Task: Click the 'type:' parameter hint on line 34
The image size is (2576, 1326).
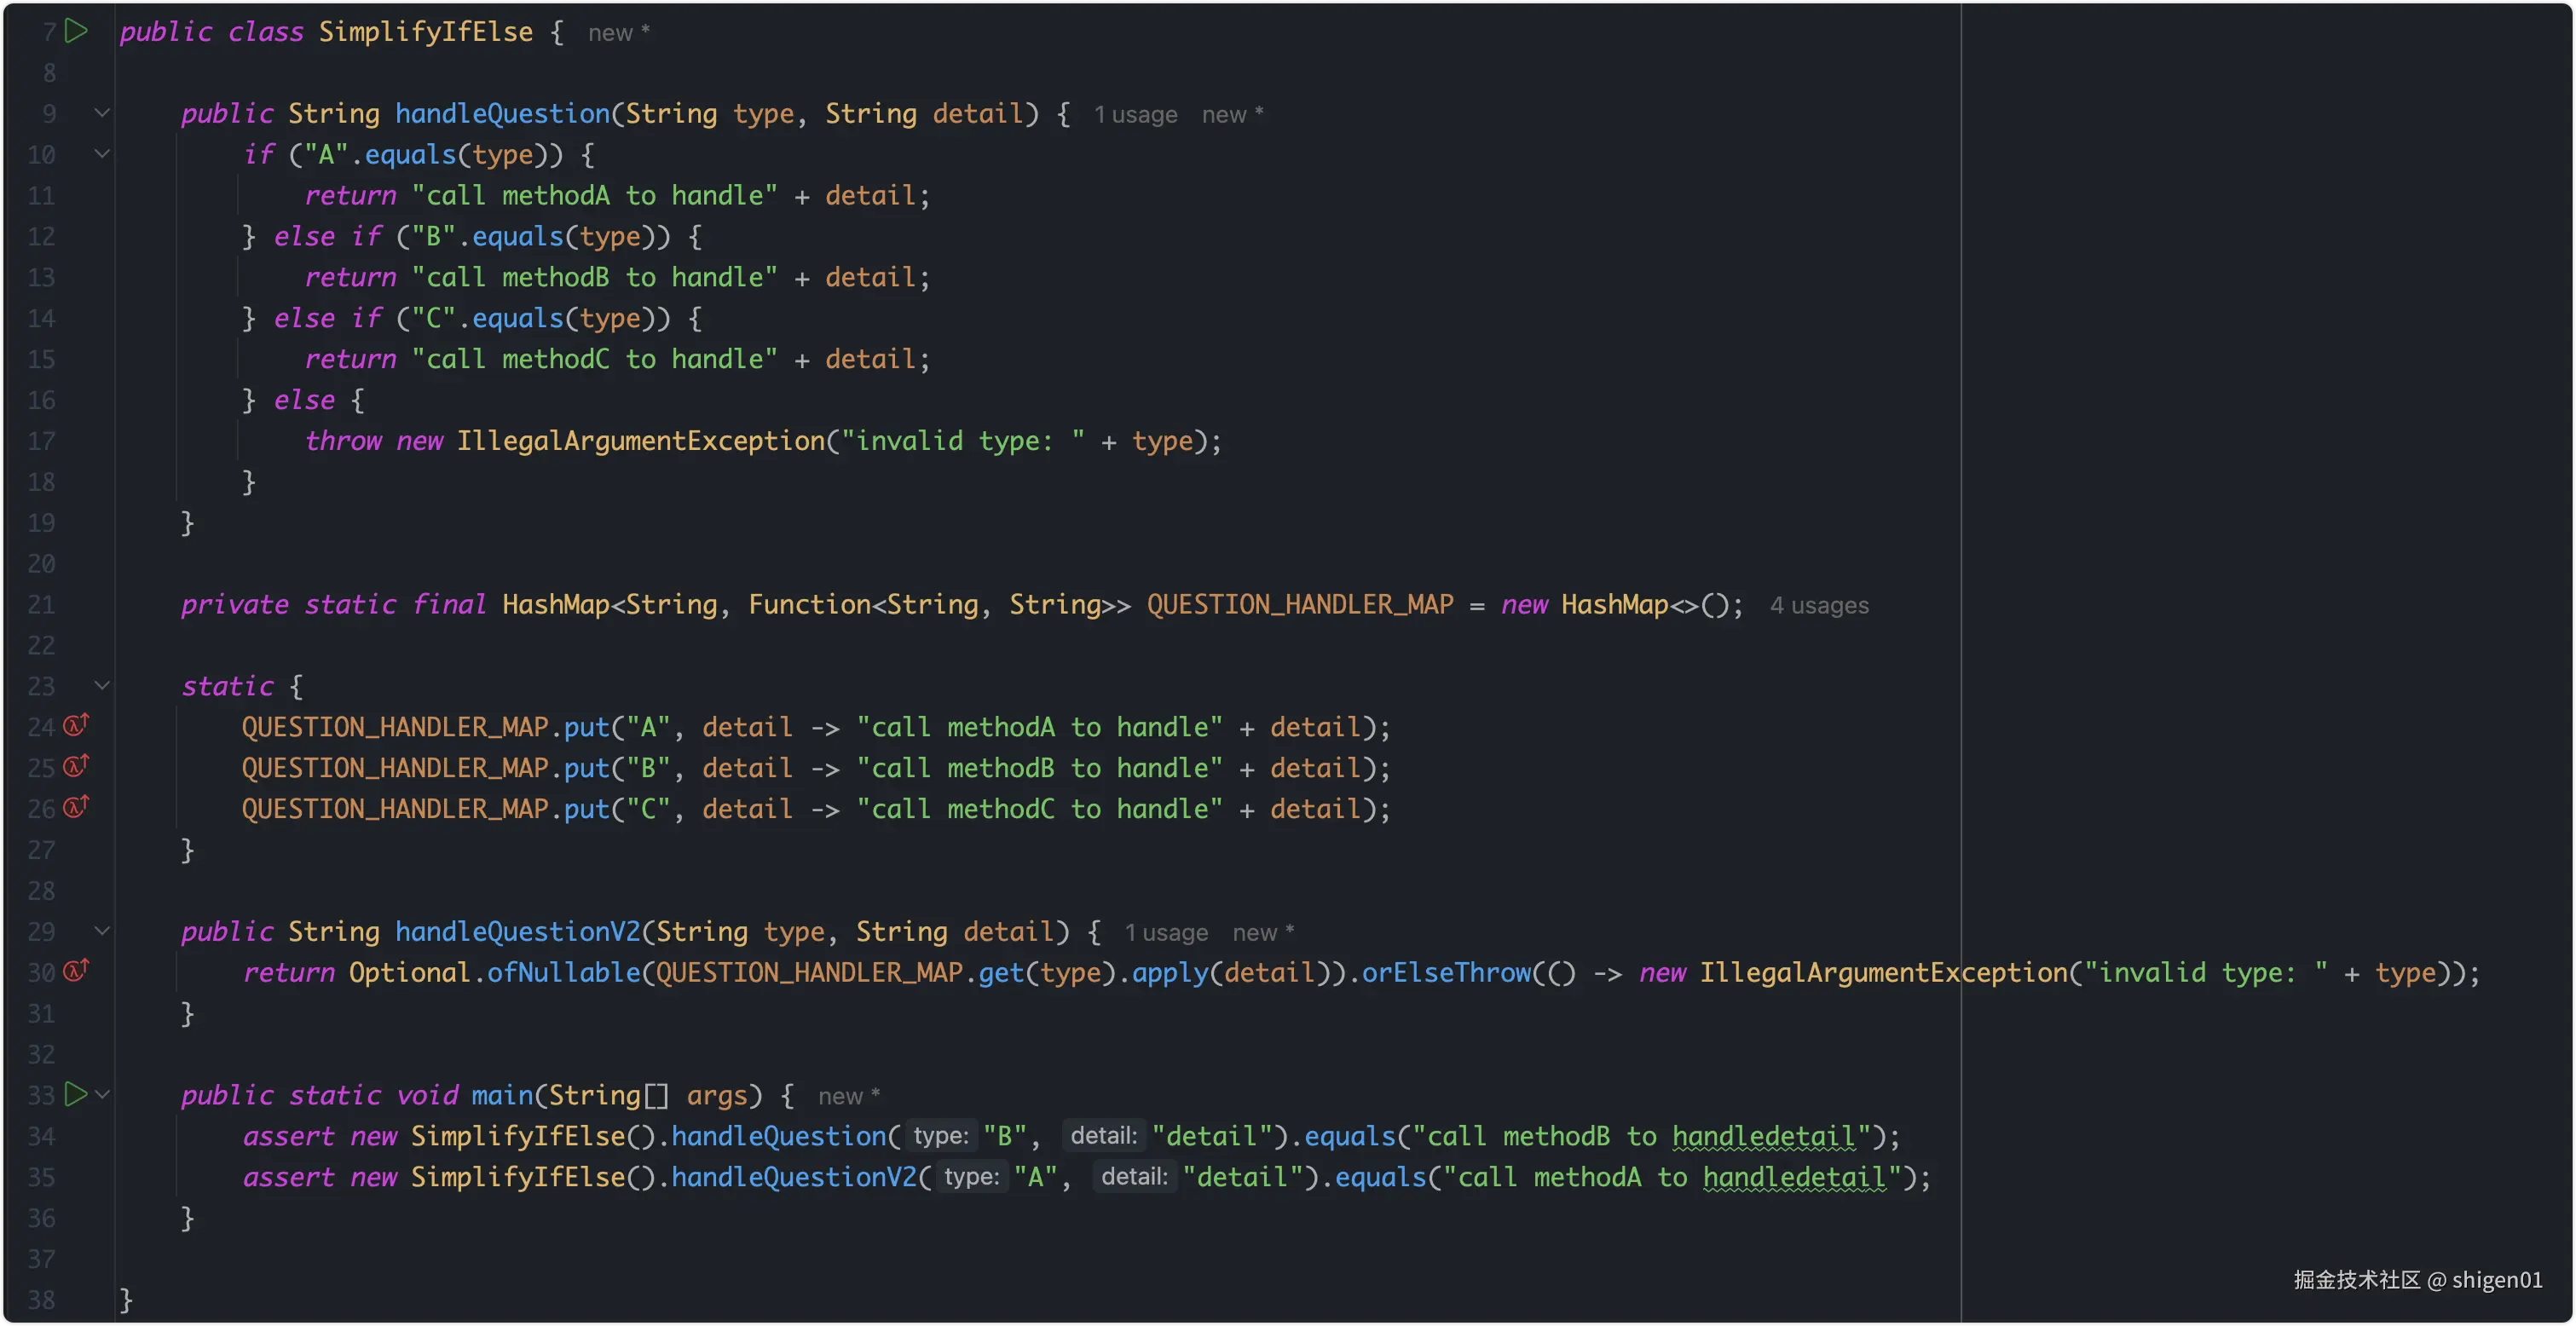Action: click(940, 1136)
